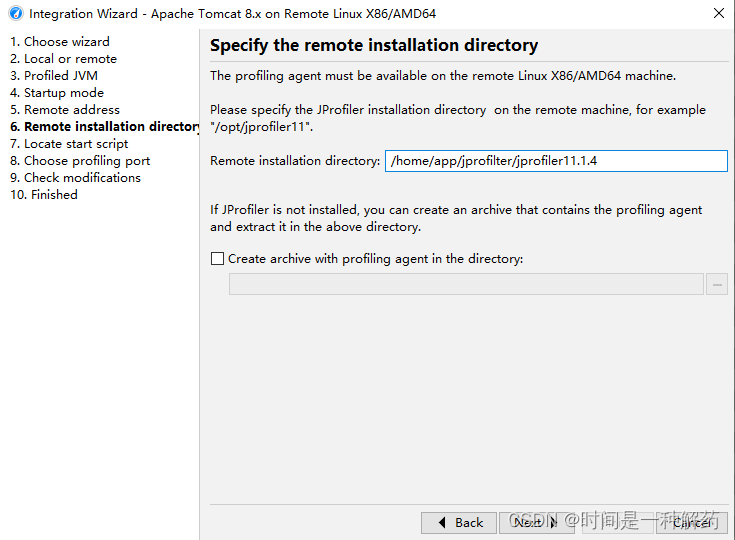Select step 2. Local or remote

click(x=63, y=59)
